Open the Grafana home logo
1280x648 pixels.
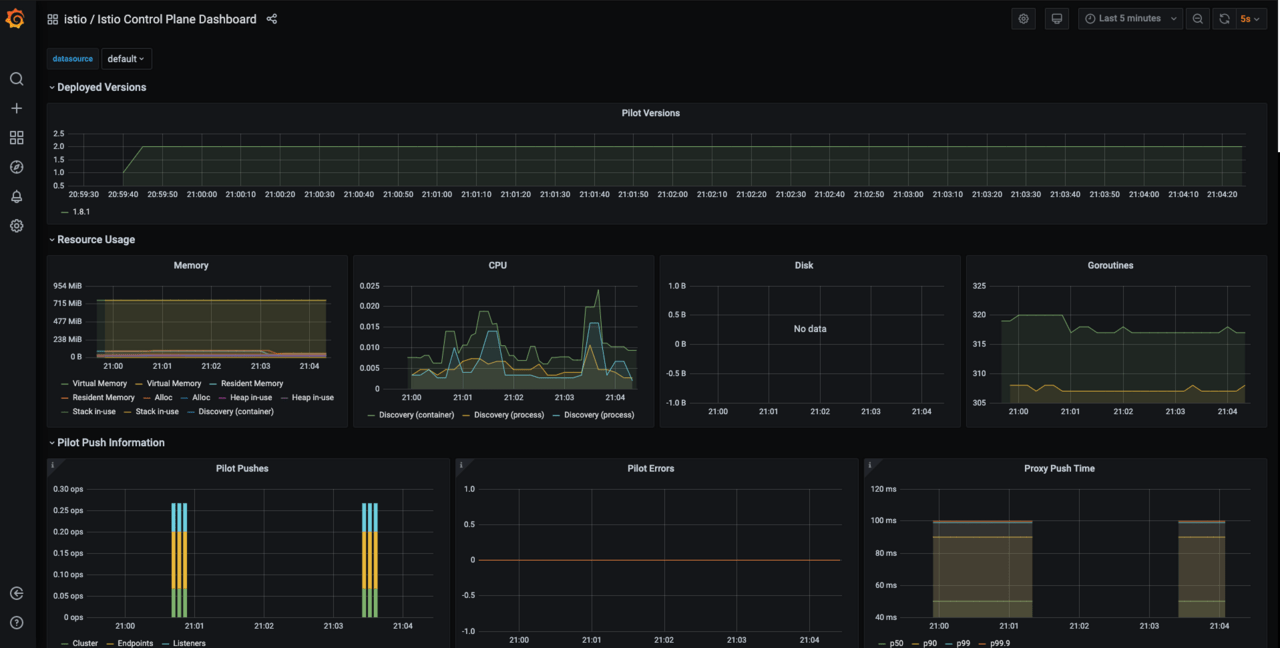[x=15, y=19]
